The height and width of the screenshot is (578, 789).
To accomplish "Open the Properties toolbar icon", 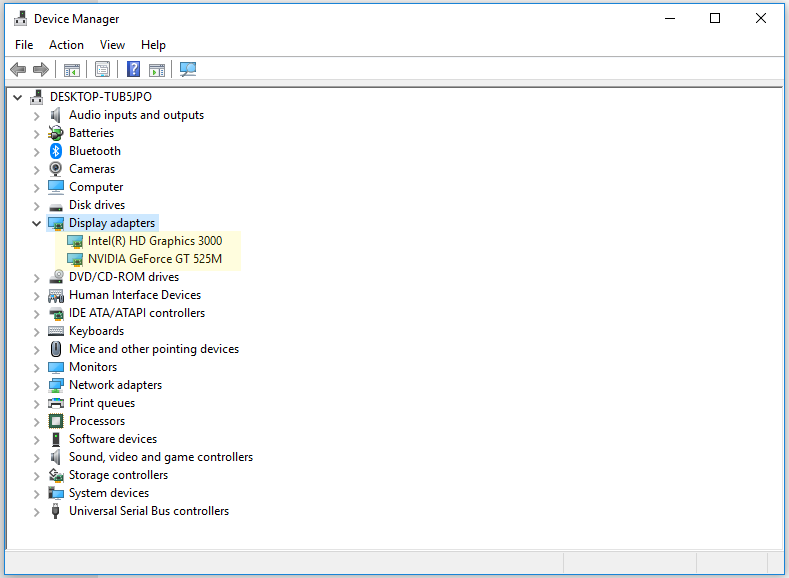I will 102,69.
